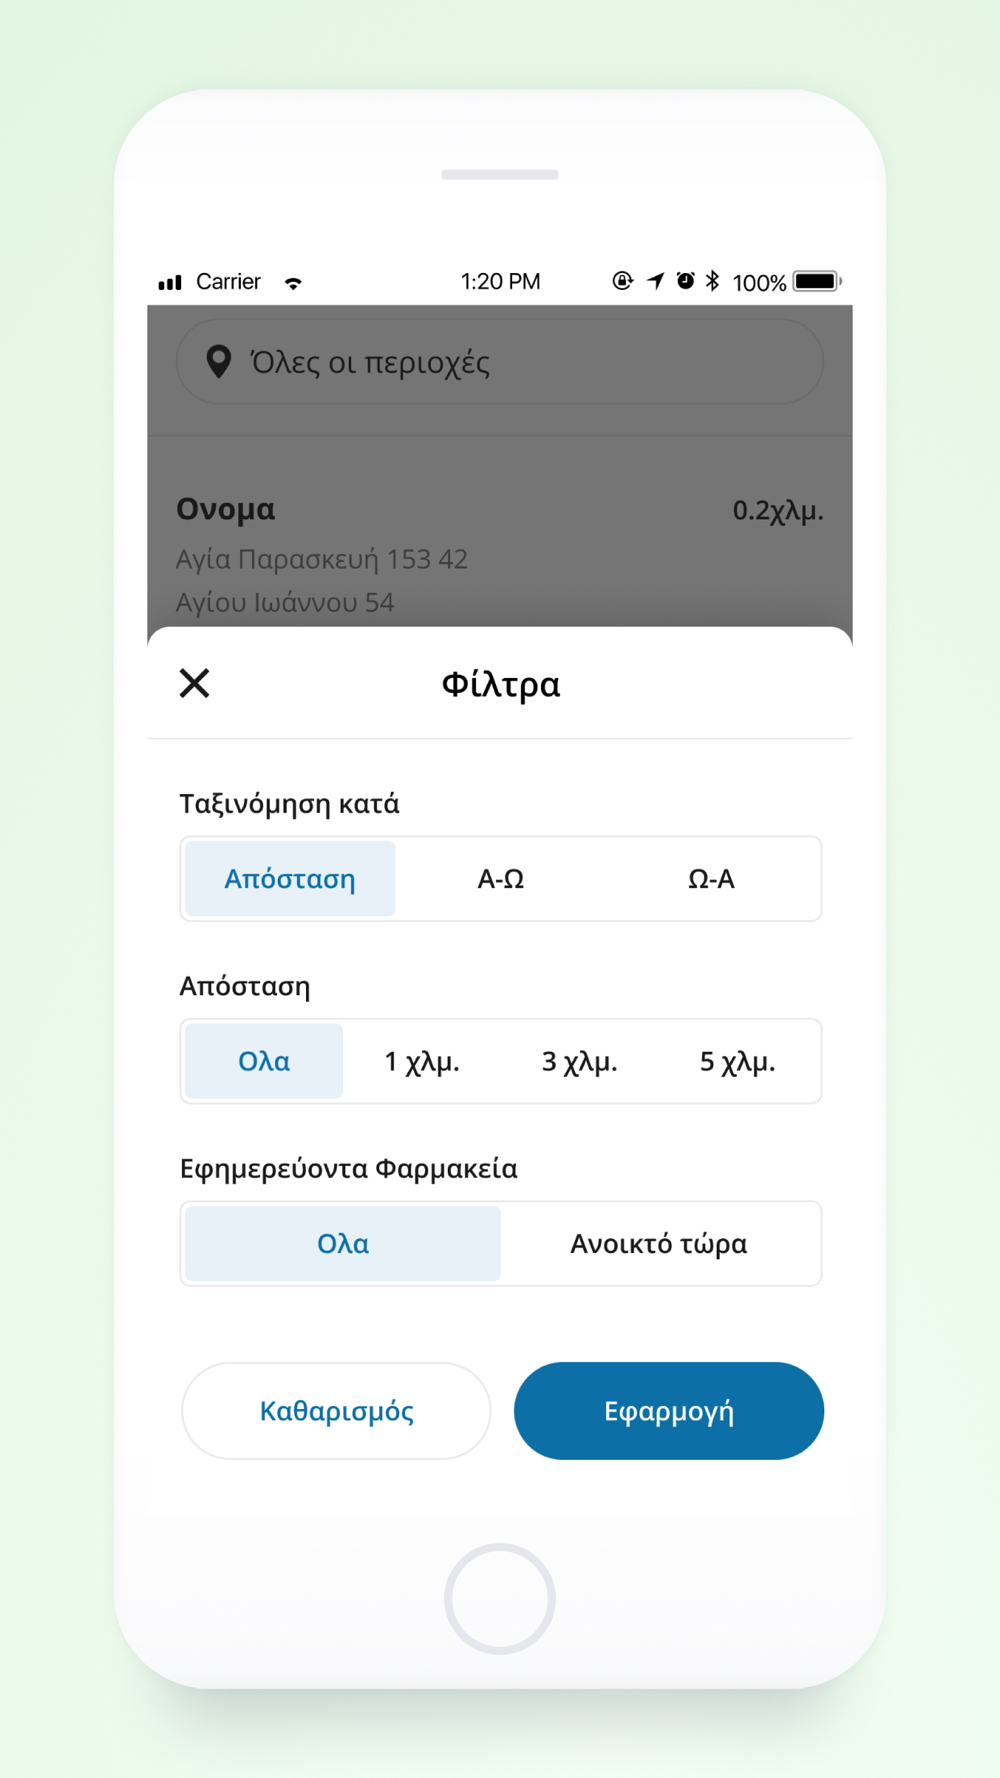Screen dimensions: 1000x1778
Task: Tap the Wi-Fi signal icon
Action: [x=293, y=283]
